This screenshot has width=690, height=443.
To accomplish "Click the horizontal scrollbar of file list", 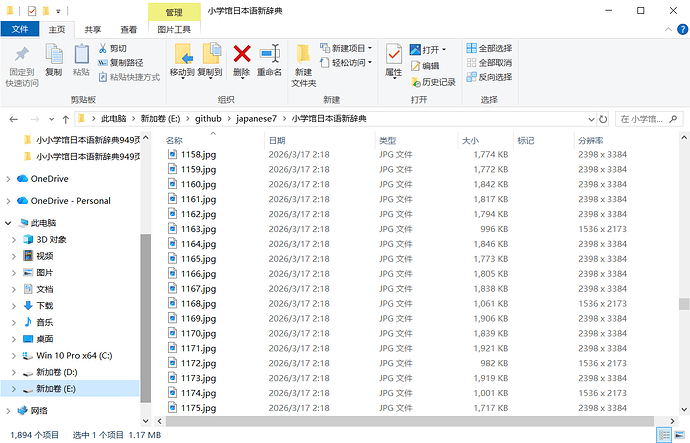I will tap(410, 421).
